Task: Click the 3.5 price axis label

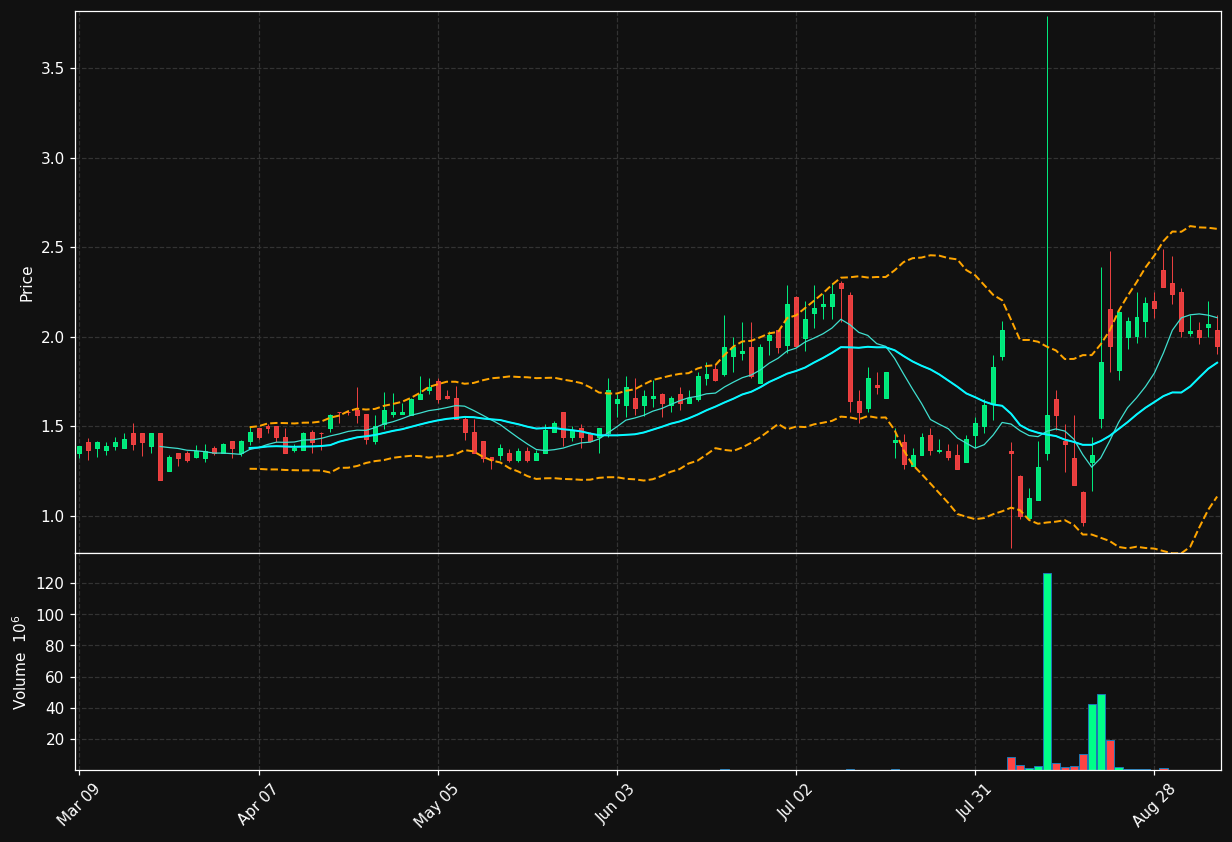Action: (x=52, y=68)
